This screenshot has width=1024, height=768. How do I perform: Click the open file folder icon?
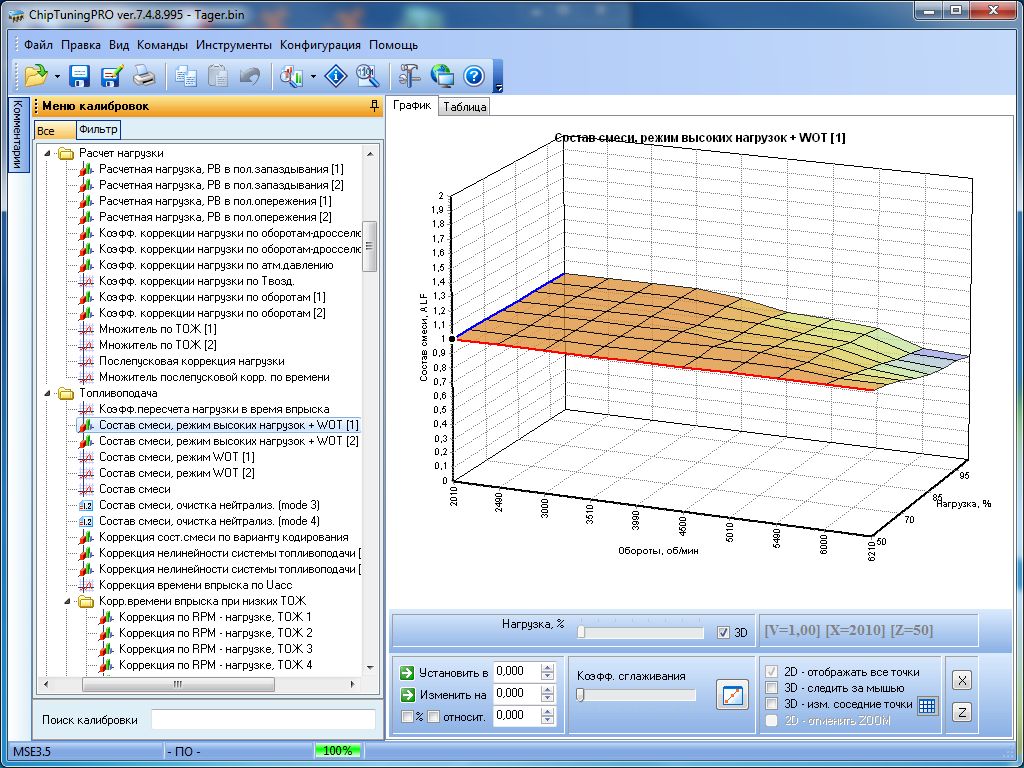36,75
